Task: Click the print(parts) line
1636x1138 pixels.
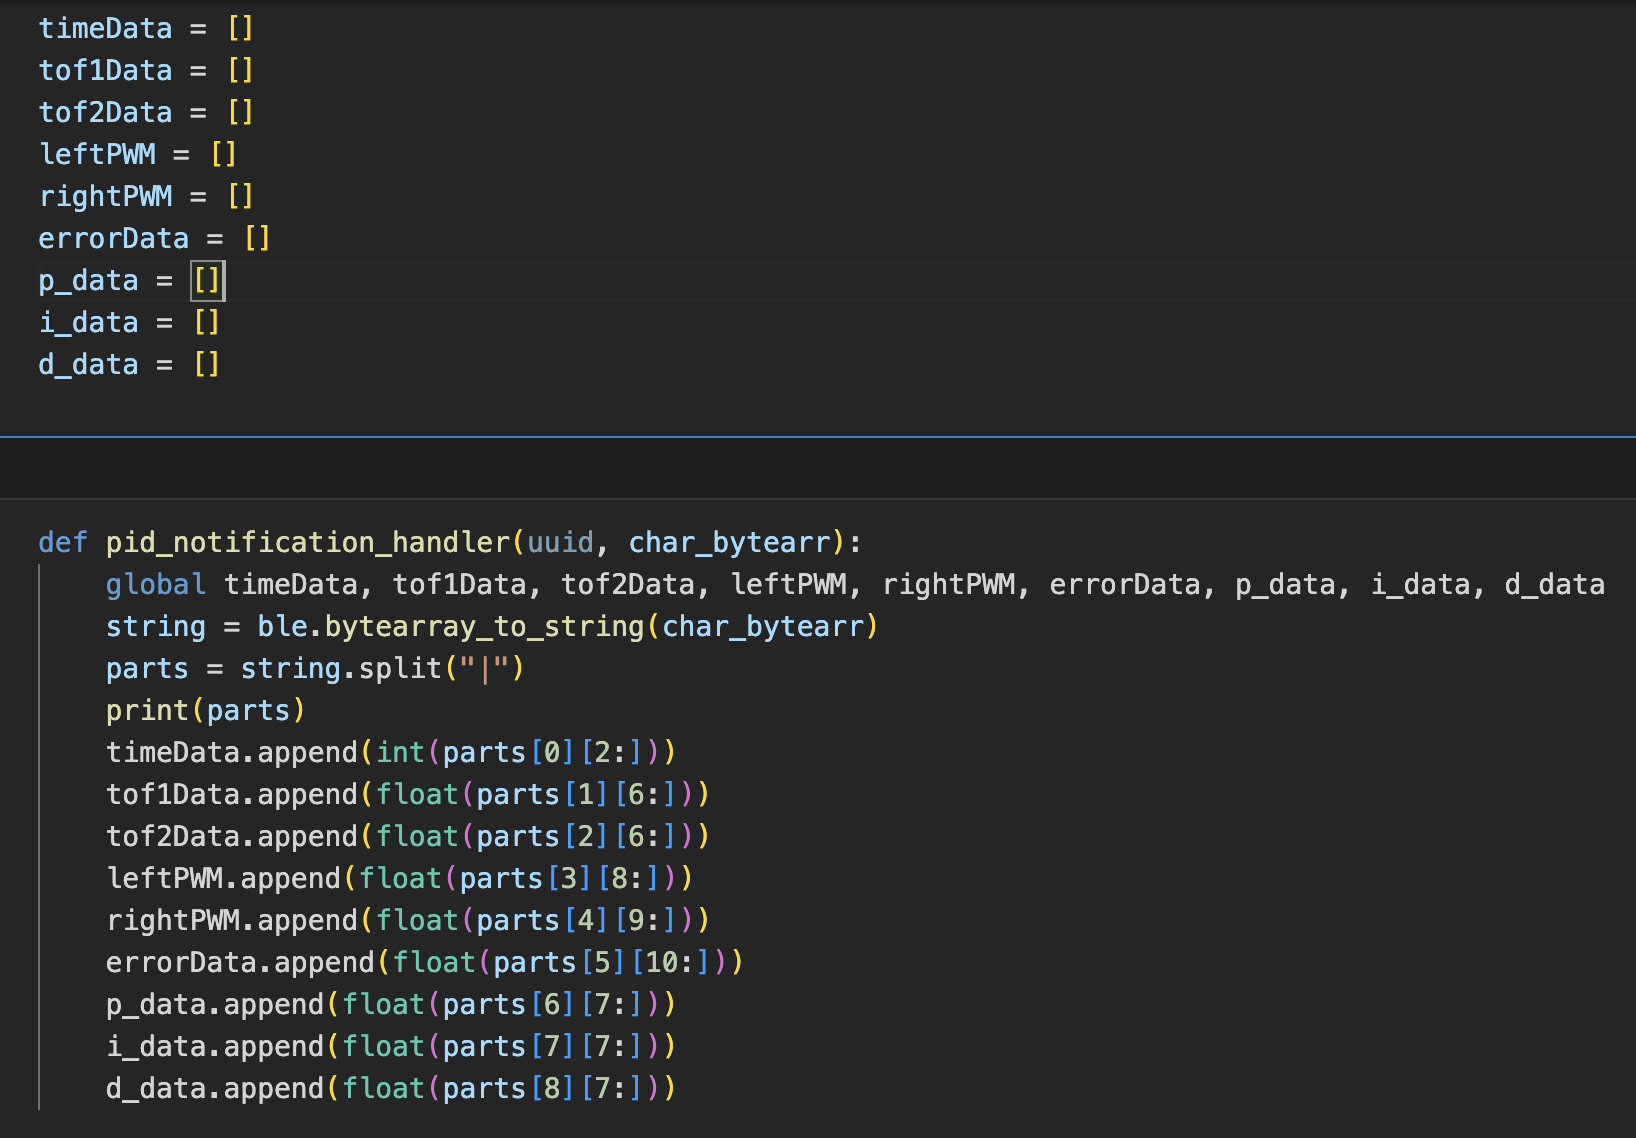Action: click(205, 710)
